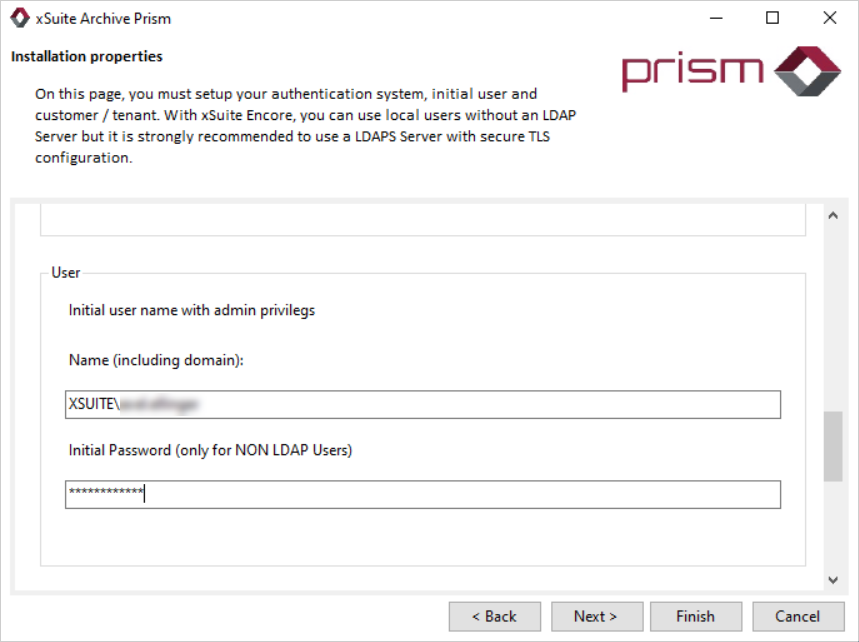Cancel the installation
Image resolution: width=859 pixels, height=642 pixels.
point(797,616)
